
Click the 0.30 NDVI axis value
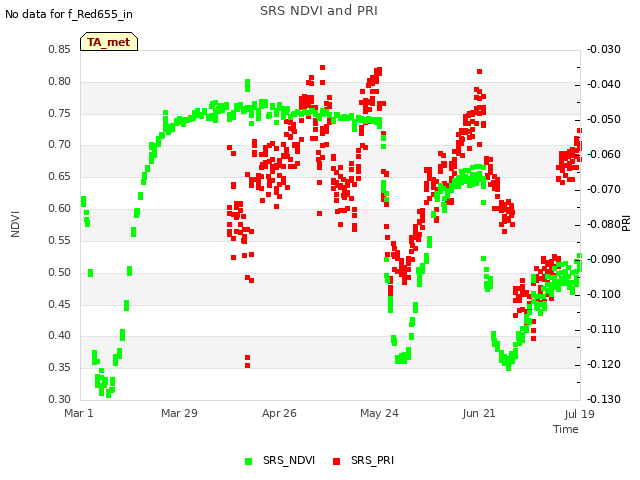60,399
